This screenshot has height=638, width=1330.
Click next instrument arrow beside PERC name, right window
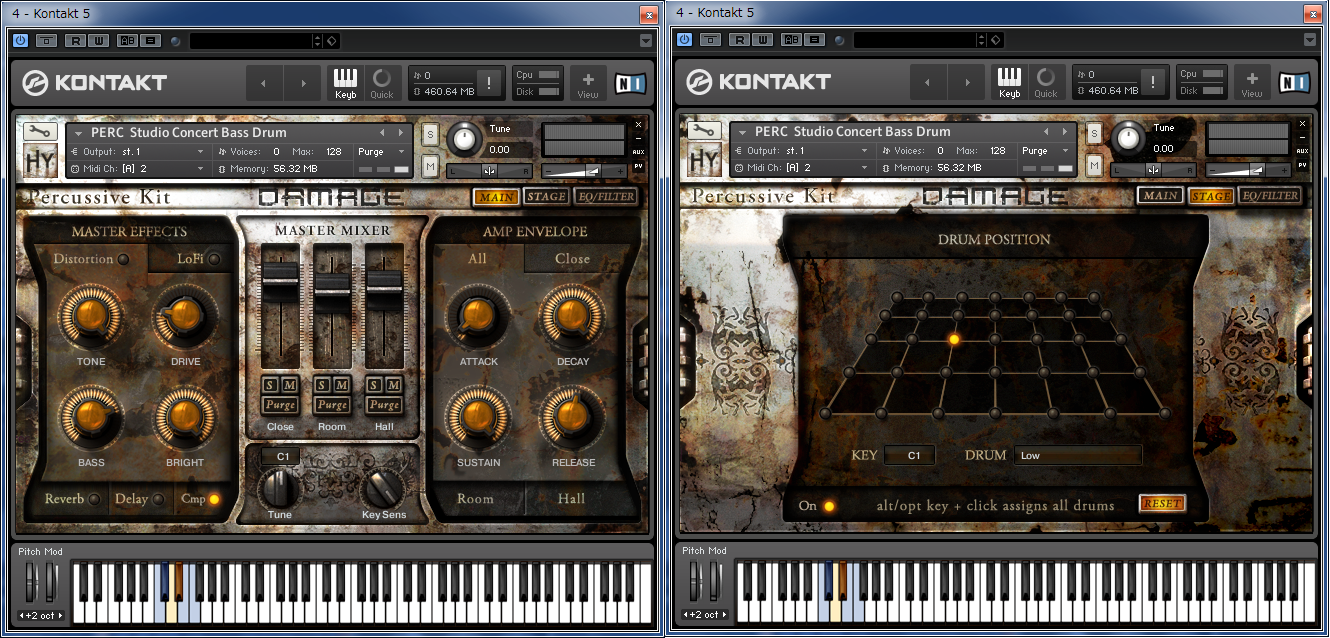click(1065, 132)
